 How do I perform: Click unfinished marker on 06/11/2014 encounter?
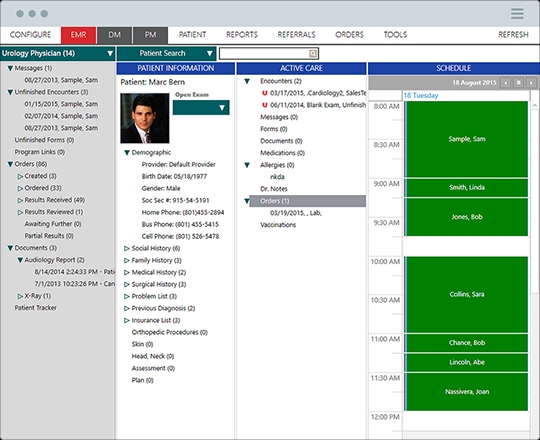pyautogui.click(x=264, y=105)
